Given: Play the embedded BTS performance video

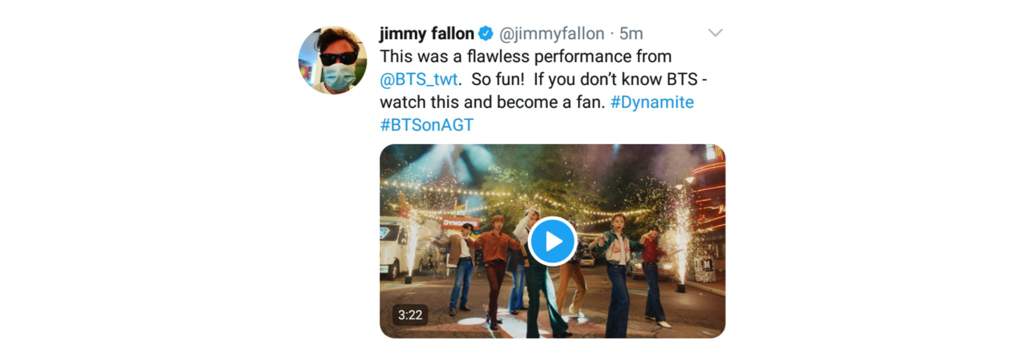Looking at the screenshot, I should tap(552, 241).
